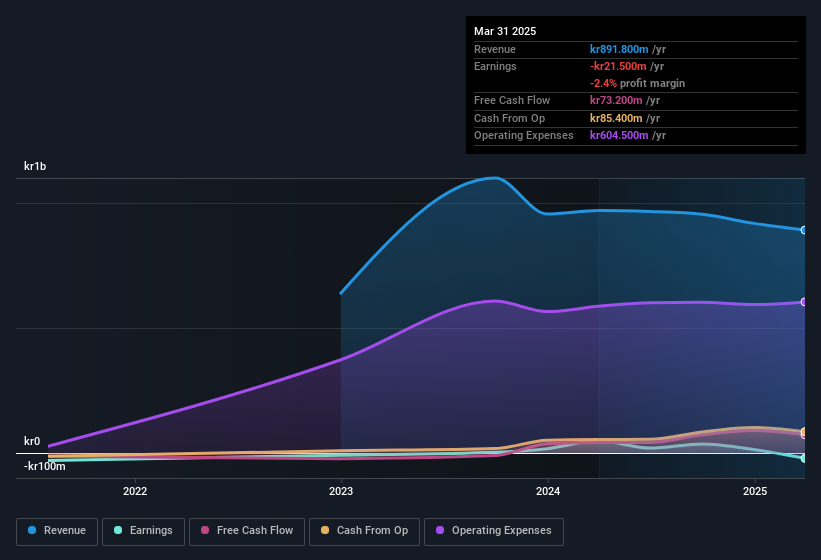Click the kr73.200m free cash flow value
Image resolution: width=821 pixels, height=560 pixels.
click(x=616, y=100)
